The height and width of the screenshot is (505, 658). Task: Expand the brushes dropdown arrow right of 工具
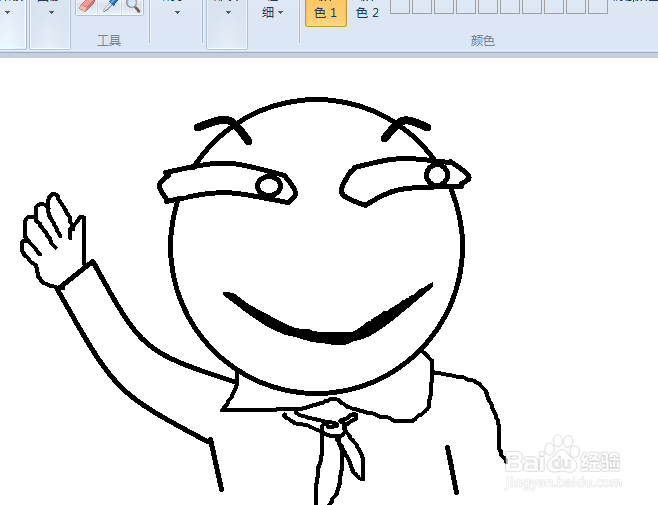click(x=177, y=13)
